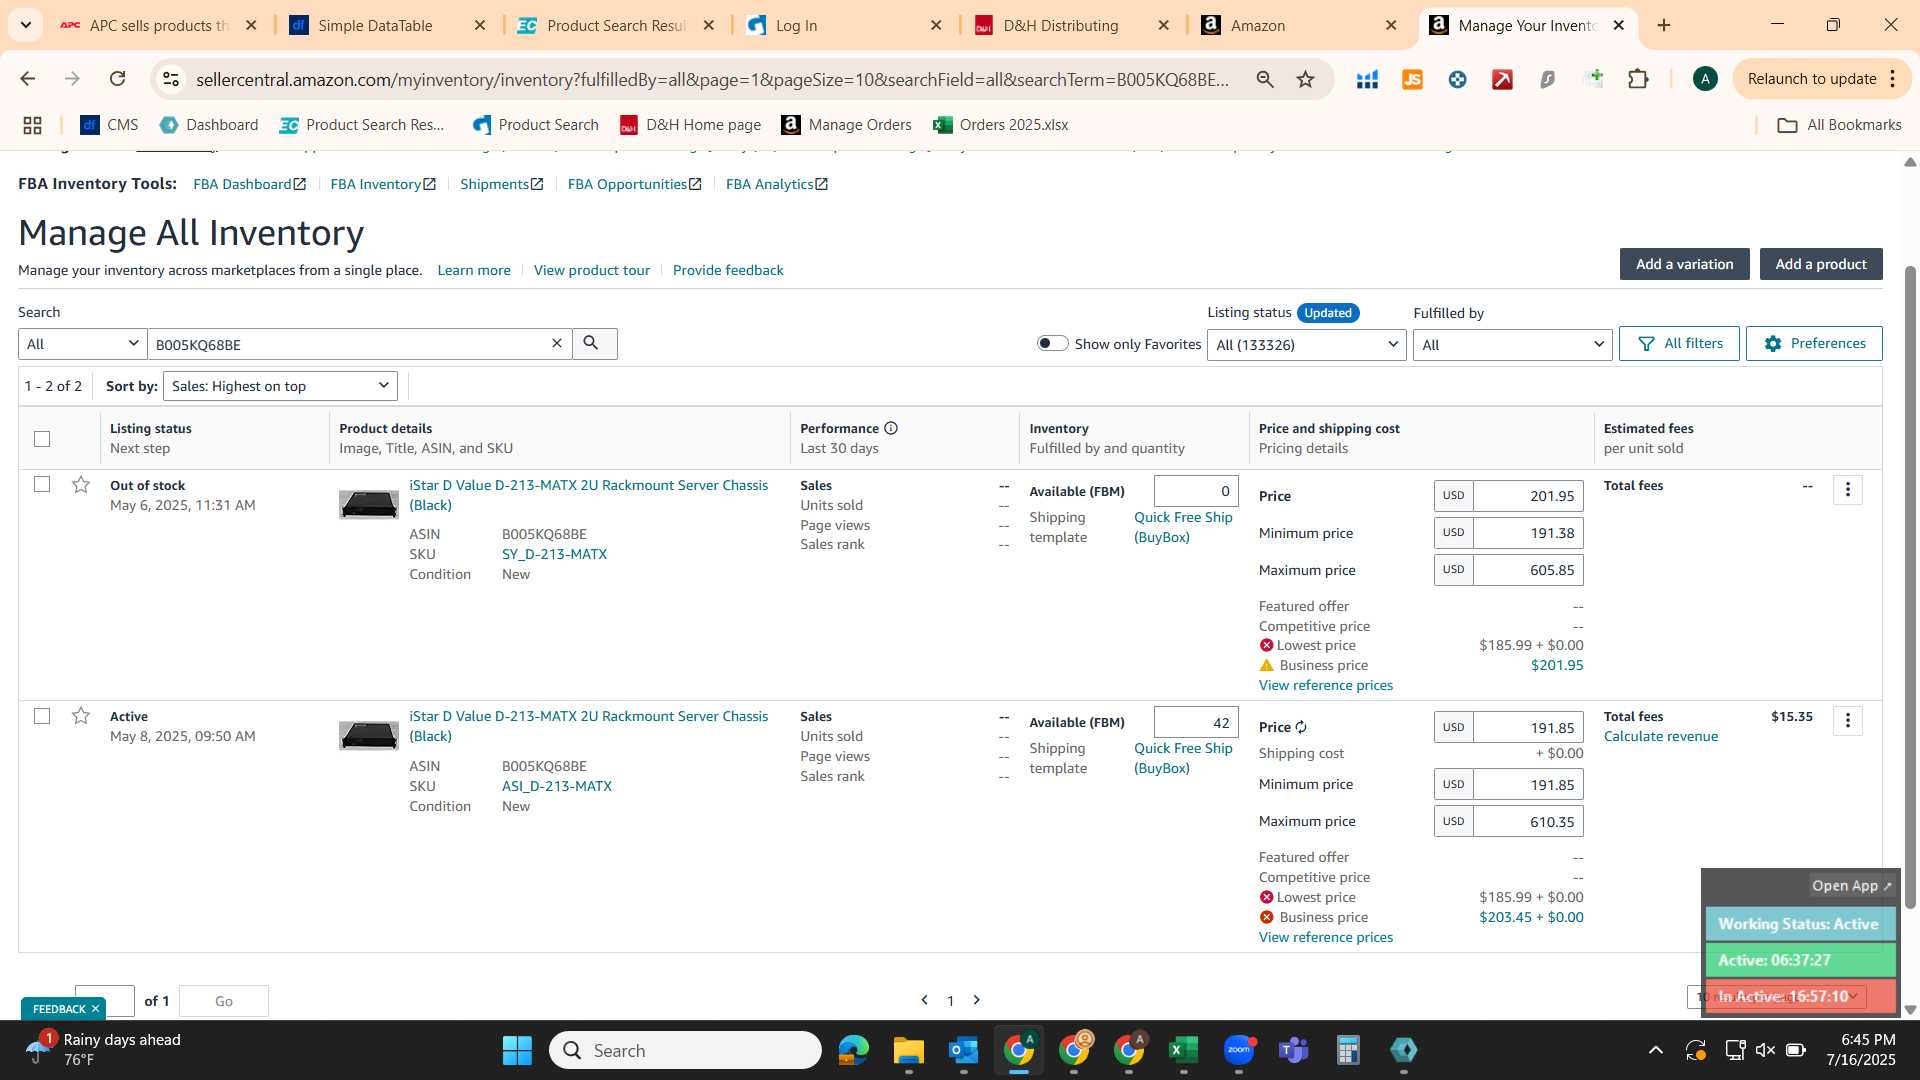The image size is (1920, 1080).
Task: Open SKU link ASI_D-213-MATX
Action: pyautogui.click(x=557, y=786)
